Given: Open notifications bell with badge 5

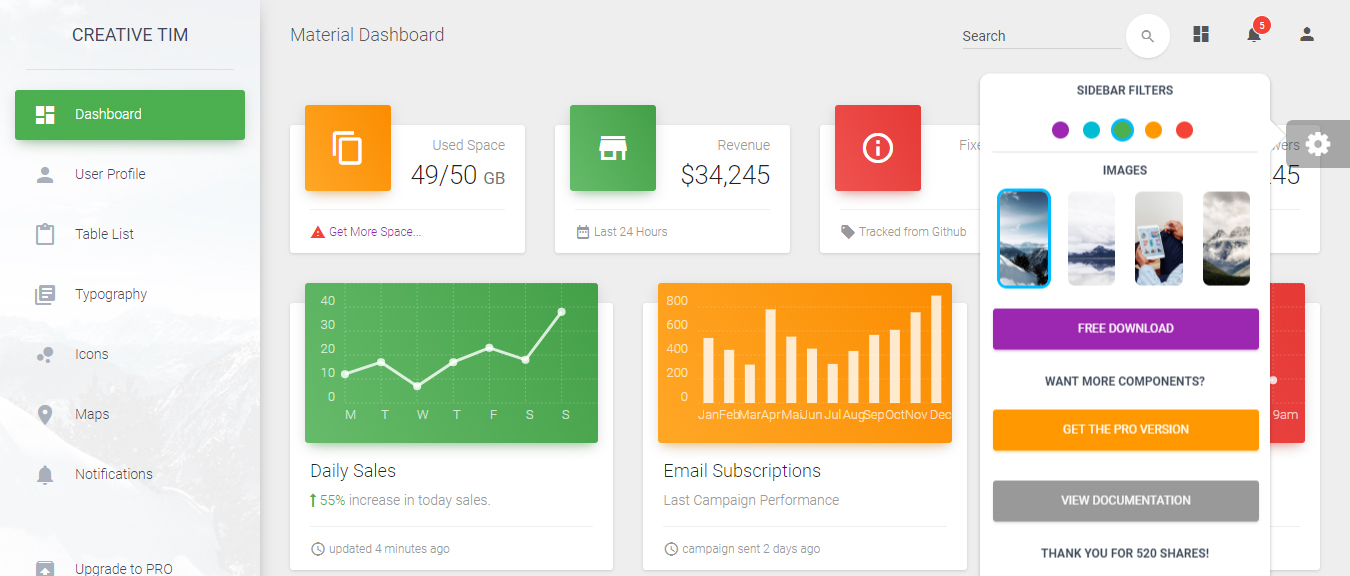Looking at the screenshot, I should (x=1254, y=34).
